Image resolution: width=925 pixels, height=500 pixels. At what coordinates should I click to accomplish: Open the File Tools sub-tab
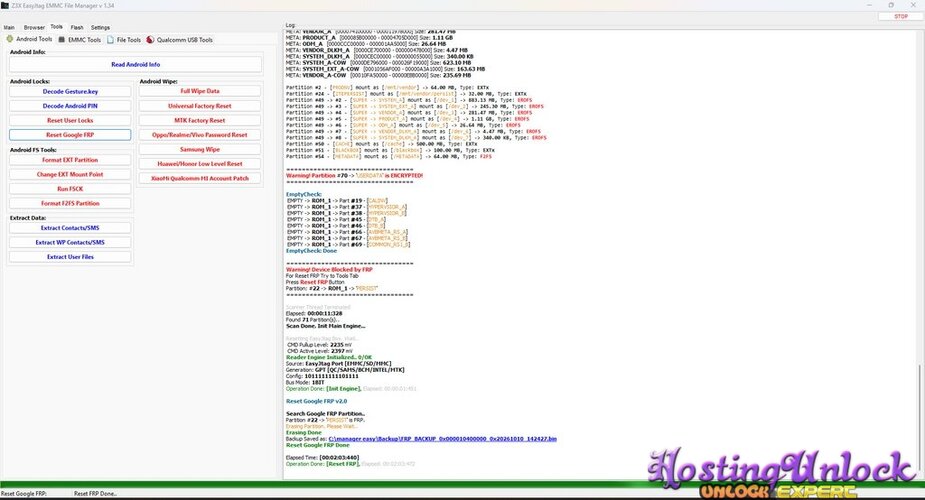coord(124,40)
